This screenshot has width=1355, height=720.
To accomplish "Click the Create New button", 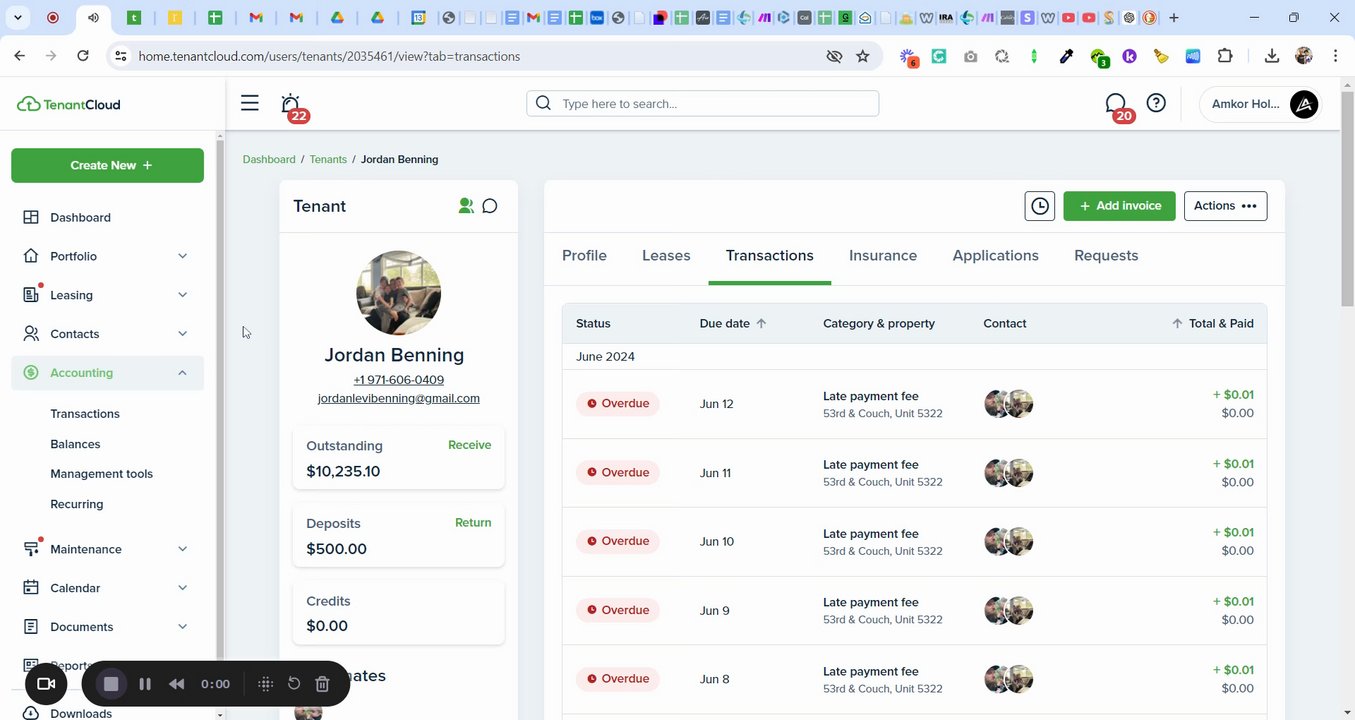I will [x=107, y=166].
